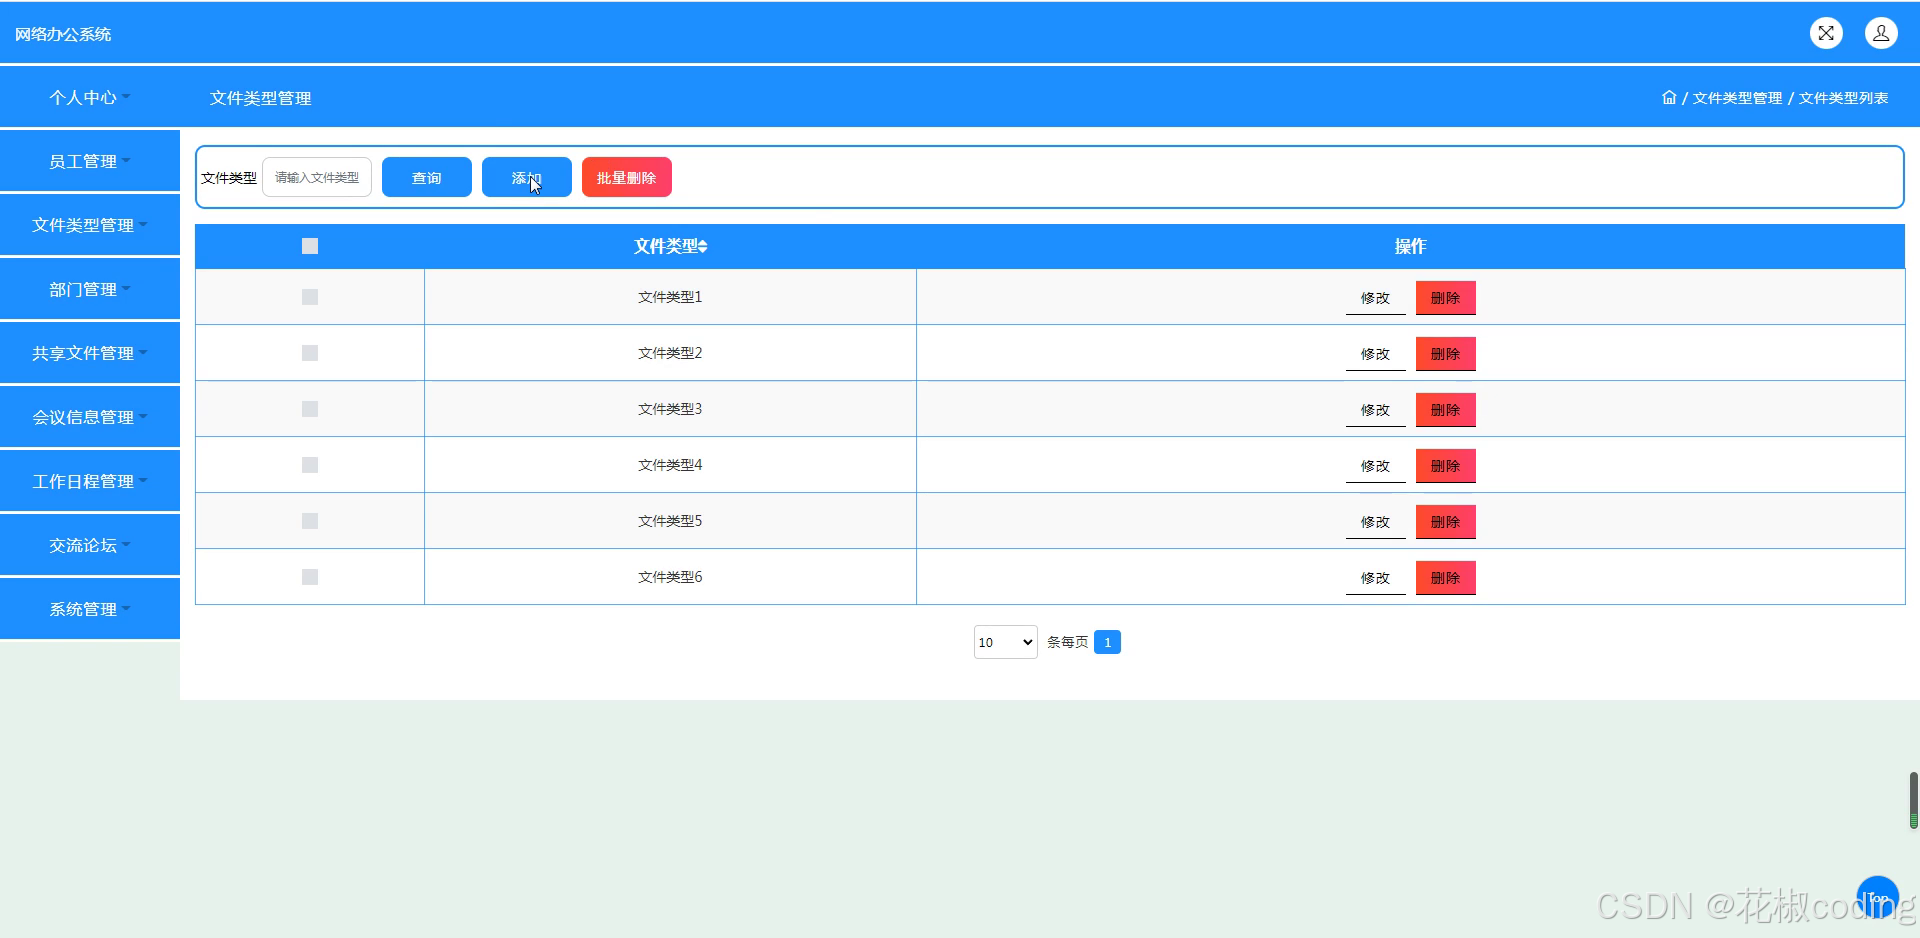Expand the 个人中心 sidebar menu
The width and height of the screenshot is (1920, 938).
(90, 97)
